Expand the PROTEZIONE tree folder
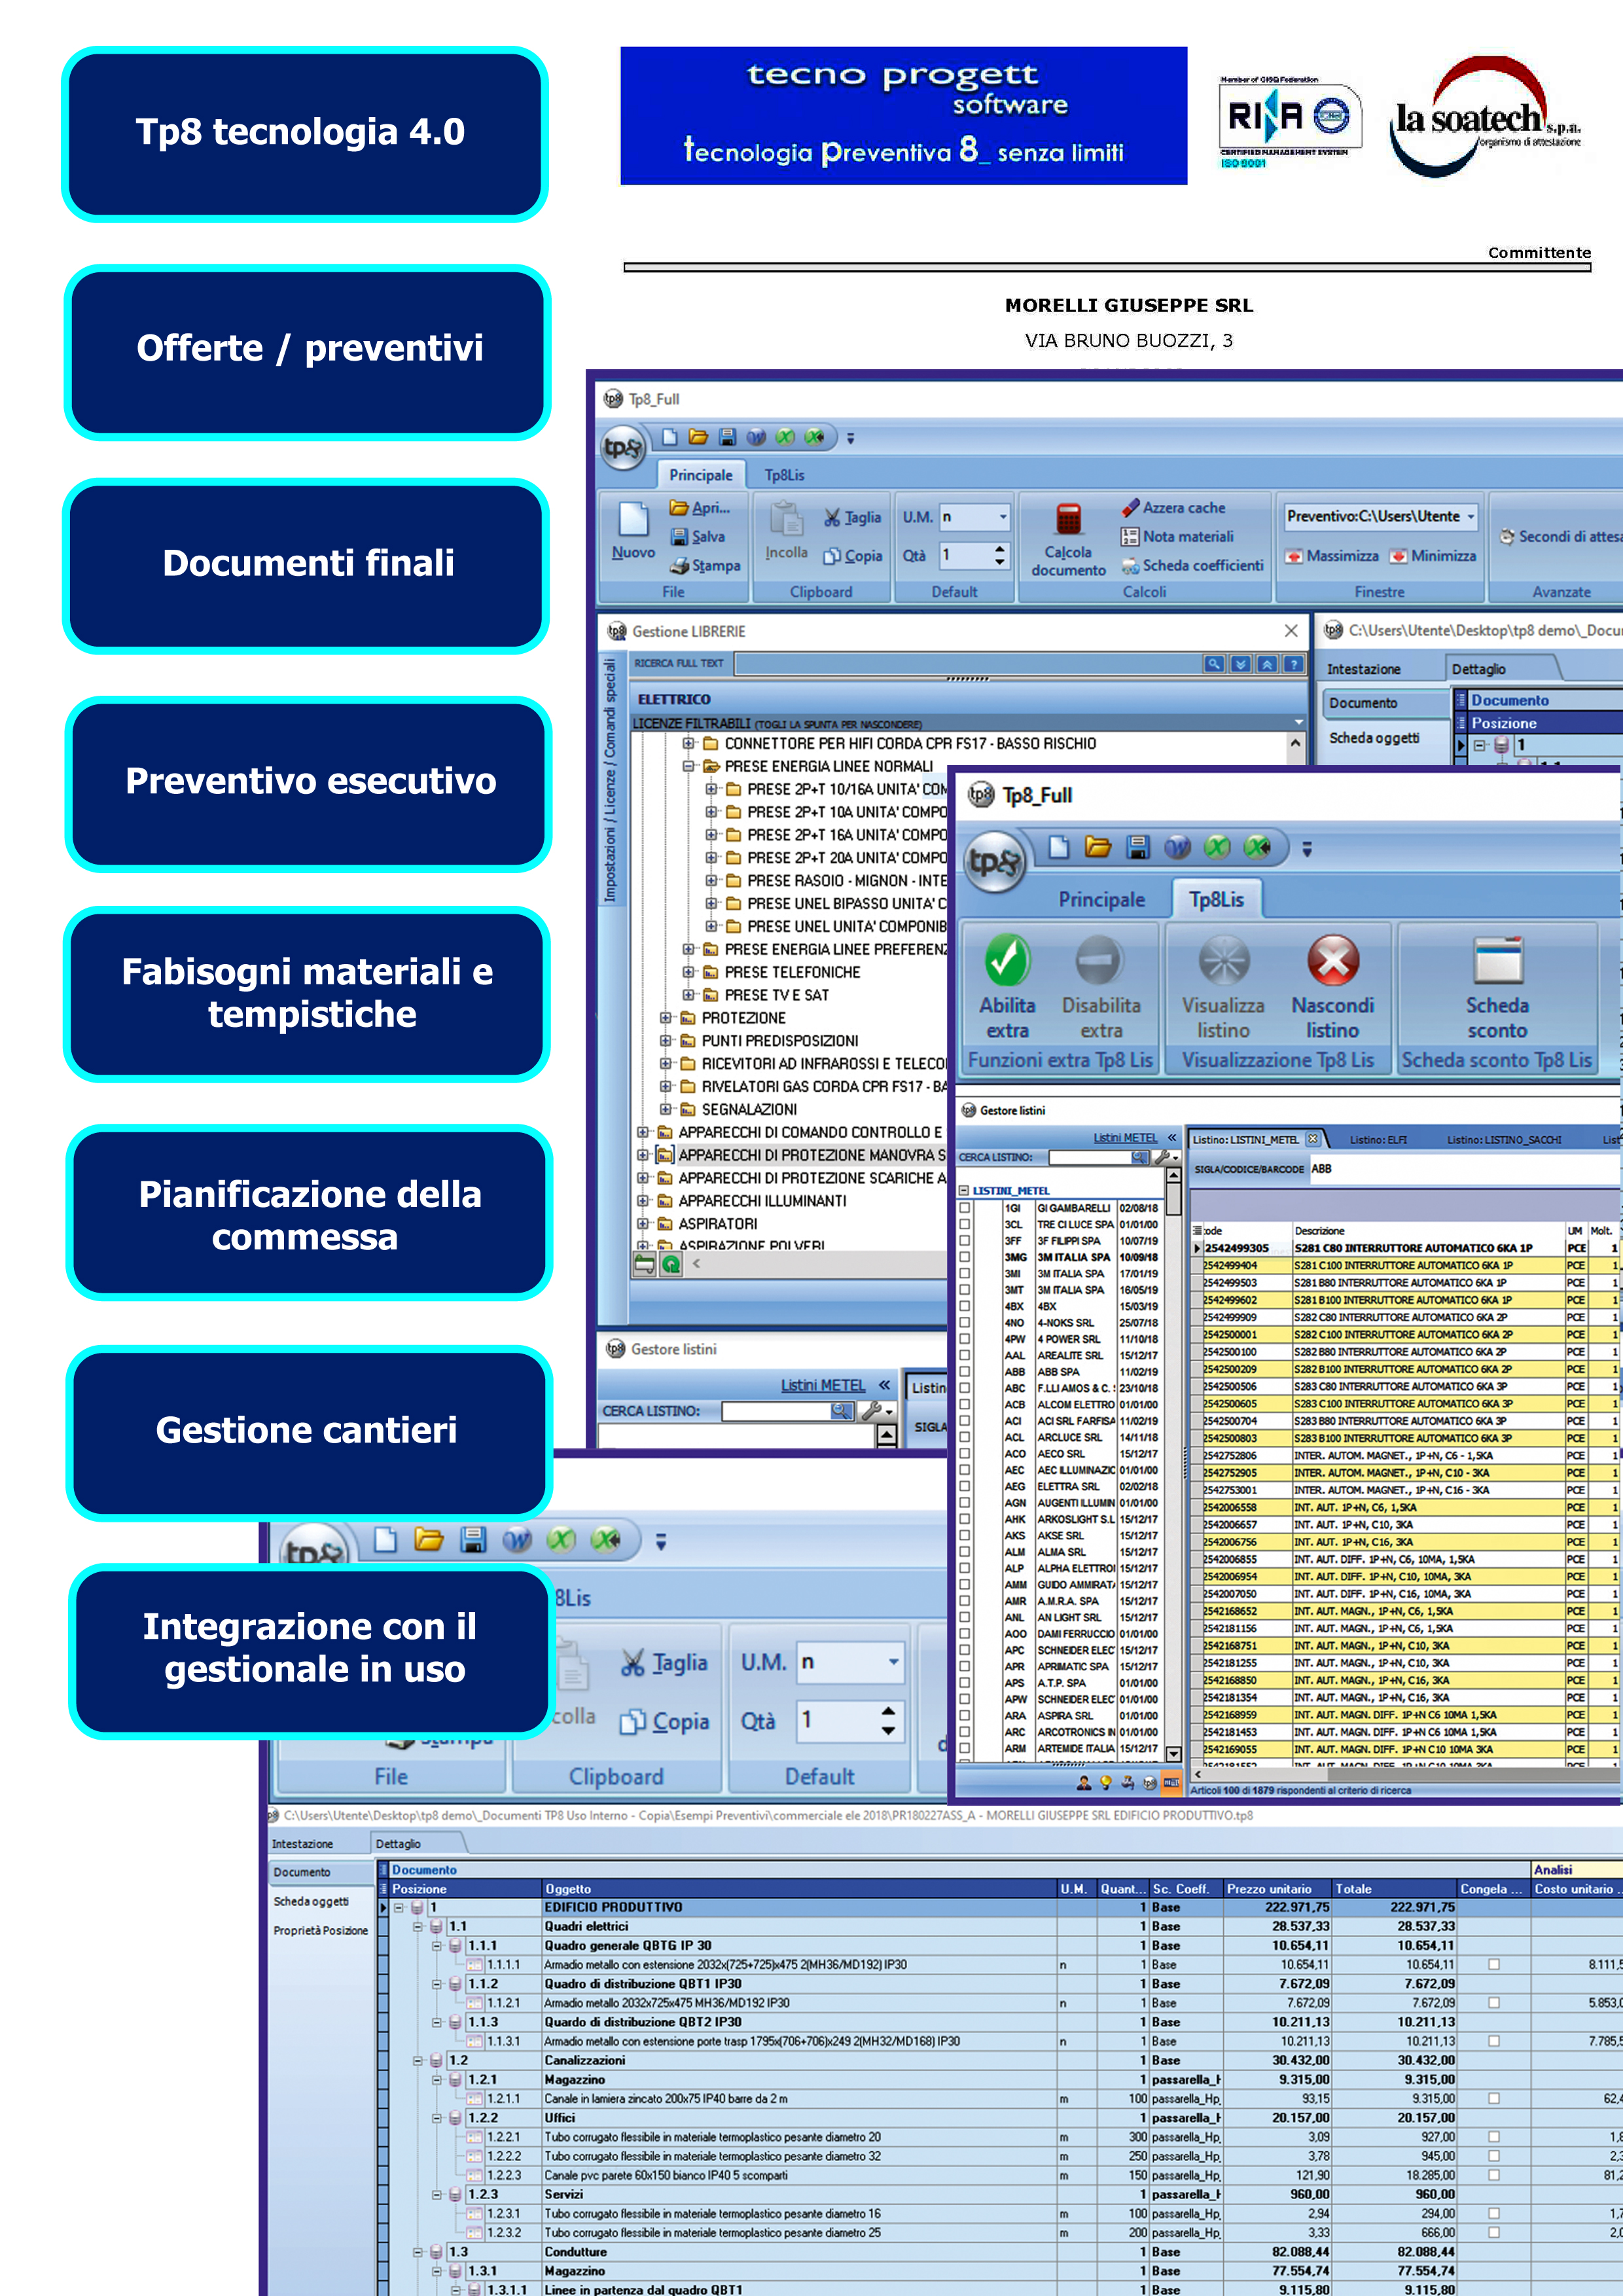Viewport: 1623px width, 2296px height. tap(666, 1018)
